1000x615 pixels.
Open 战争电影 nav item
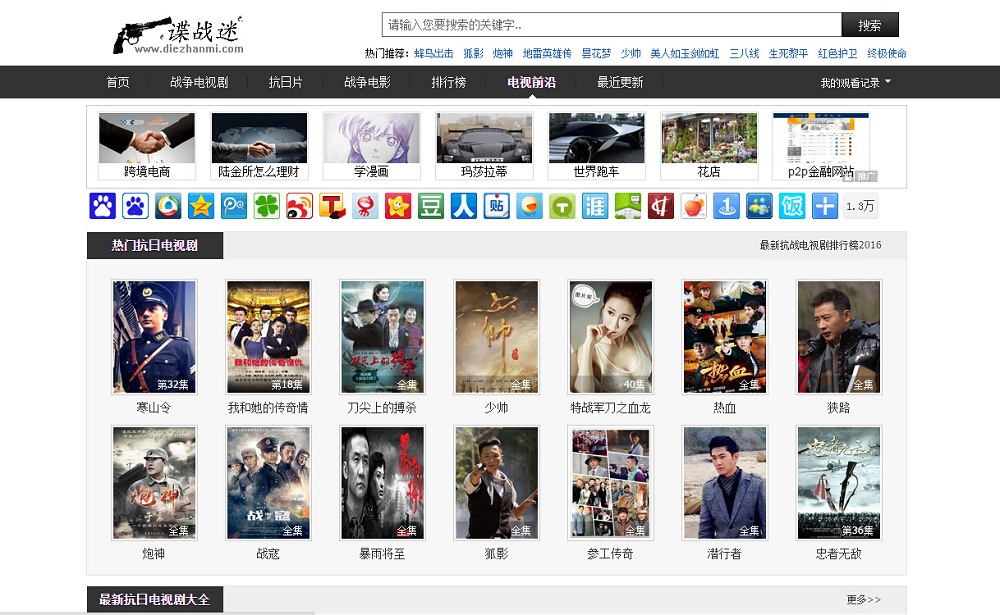(x=367, y=82)
